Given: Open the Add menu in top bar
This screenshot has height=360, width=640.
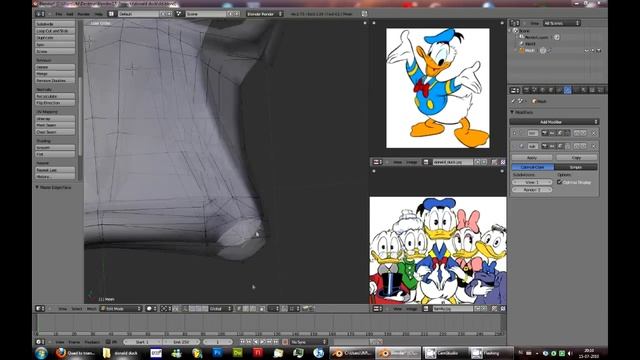Looking at the screenshot, I should point(70,14).
